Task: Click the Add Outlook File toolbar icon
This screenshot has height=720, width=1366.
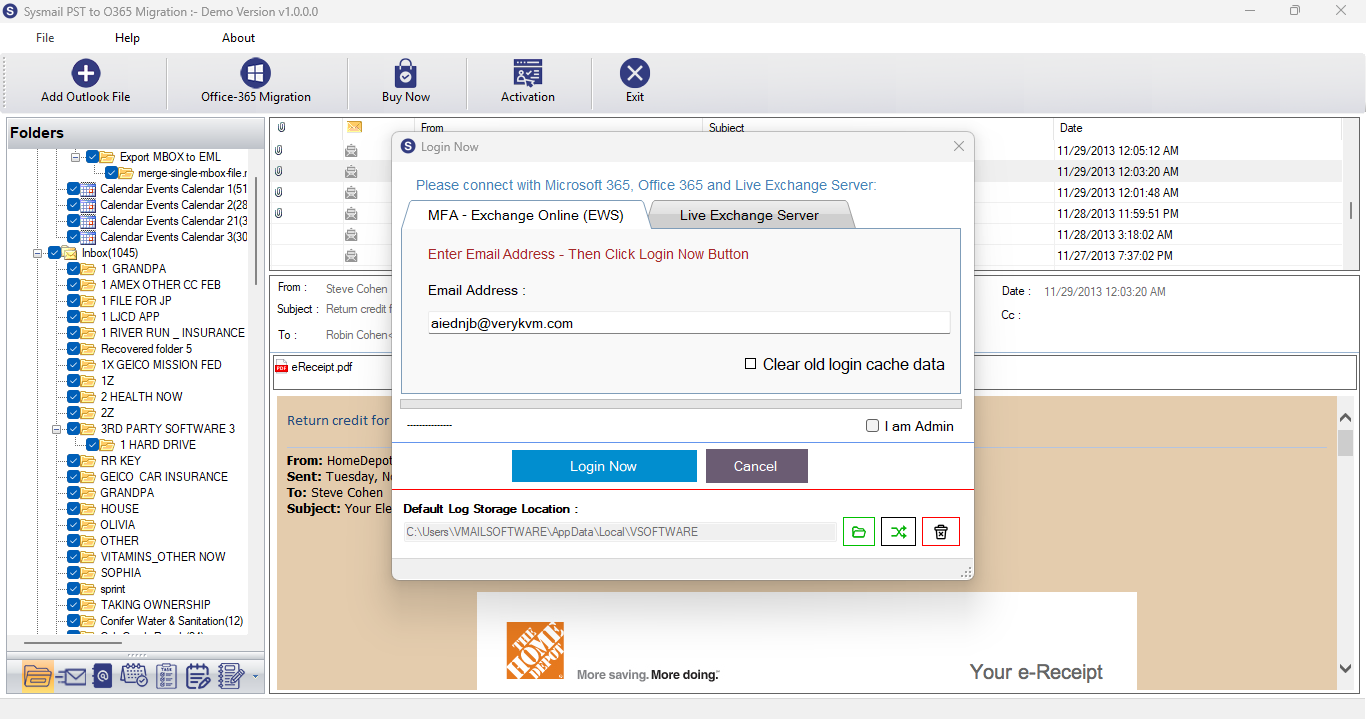Action: [86, 73]
